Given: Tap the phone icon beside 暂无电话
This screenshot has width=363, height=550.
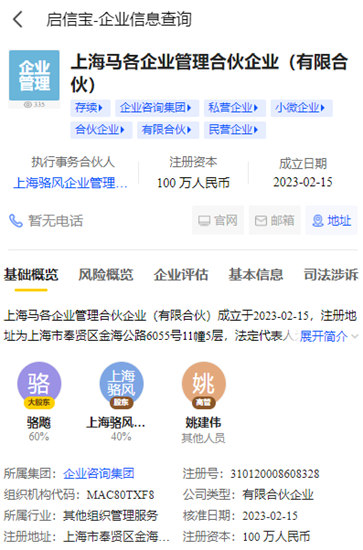Looking at the screenshot, I should pyautogui.click(x=15, y=221).
